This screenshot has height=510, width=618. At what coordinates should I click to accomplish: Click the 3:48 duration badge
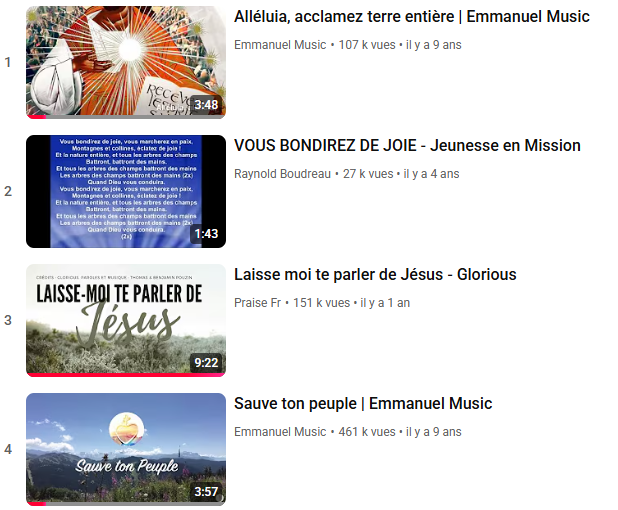pos(206,105)
